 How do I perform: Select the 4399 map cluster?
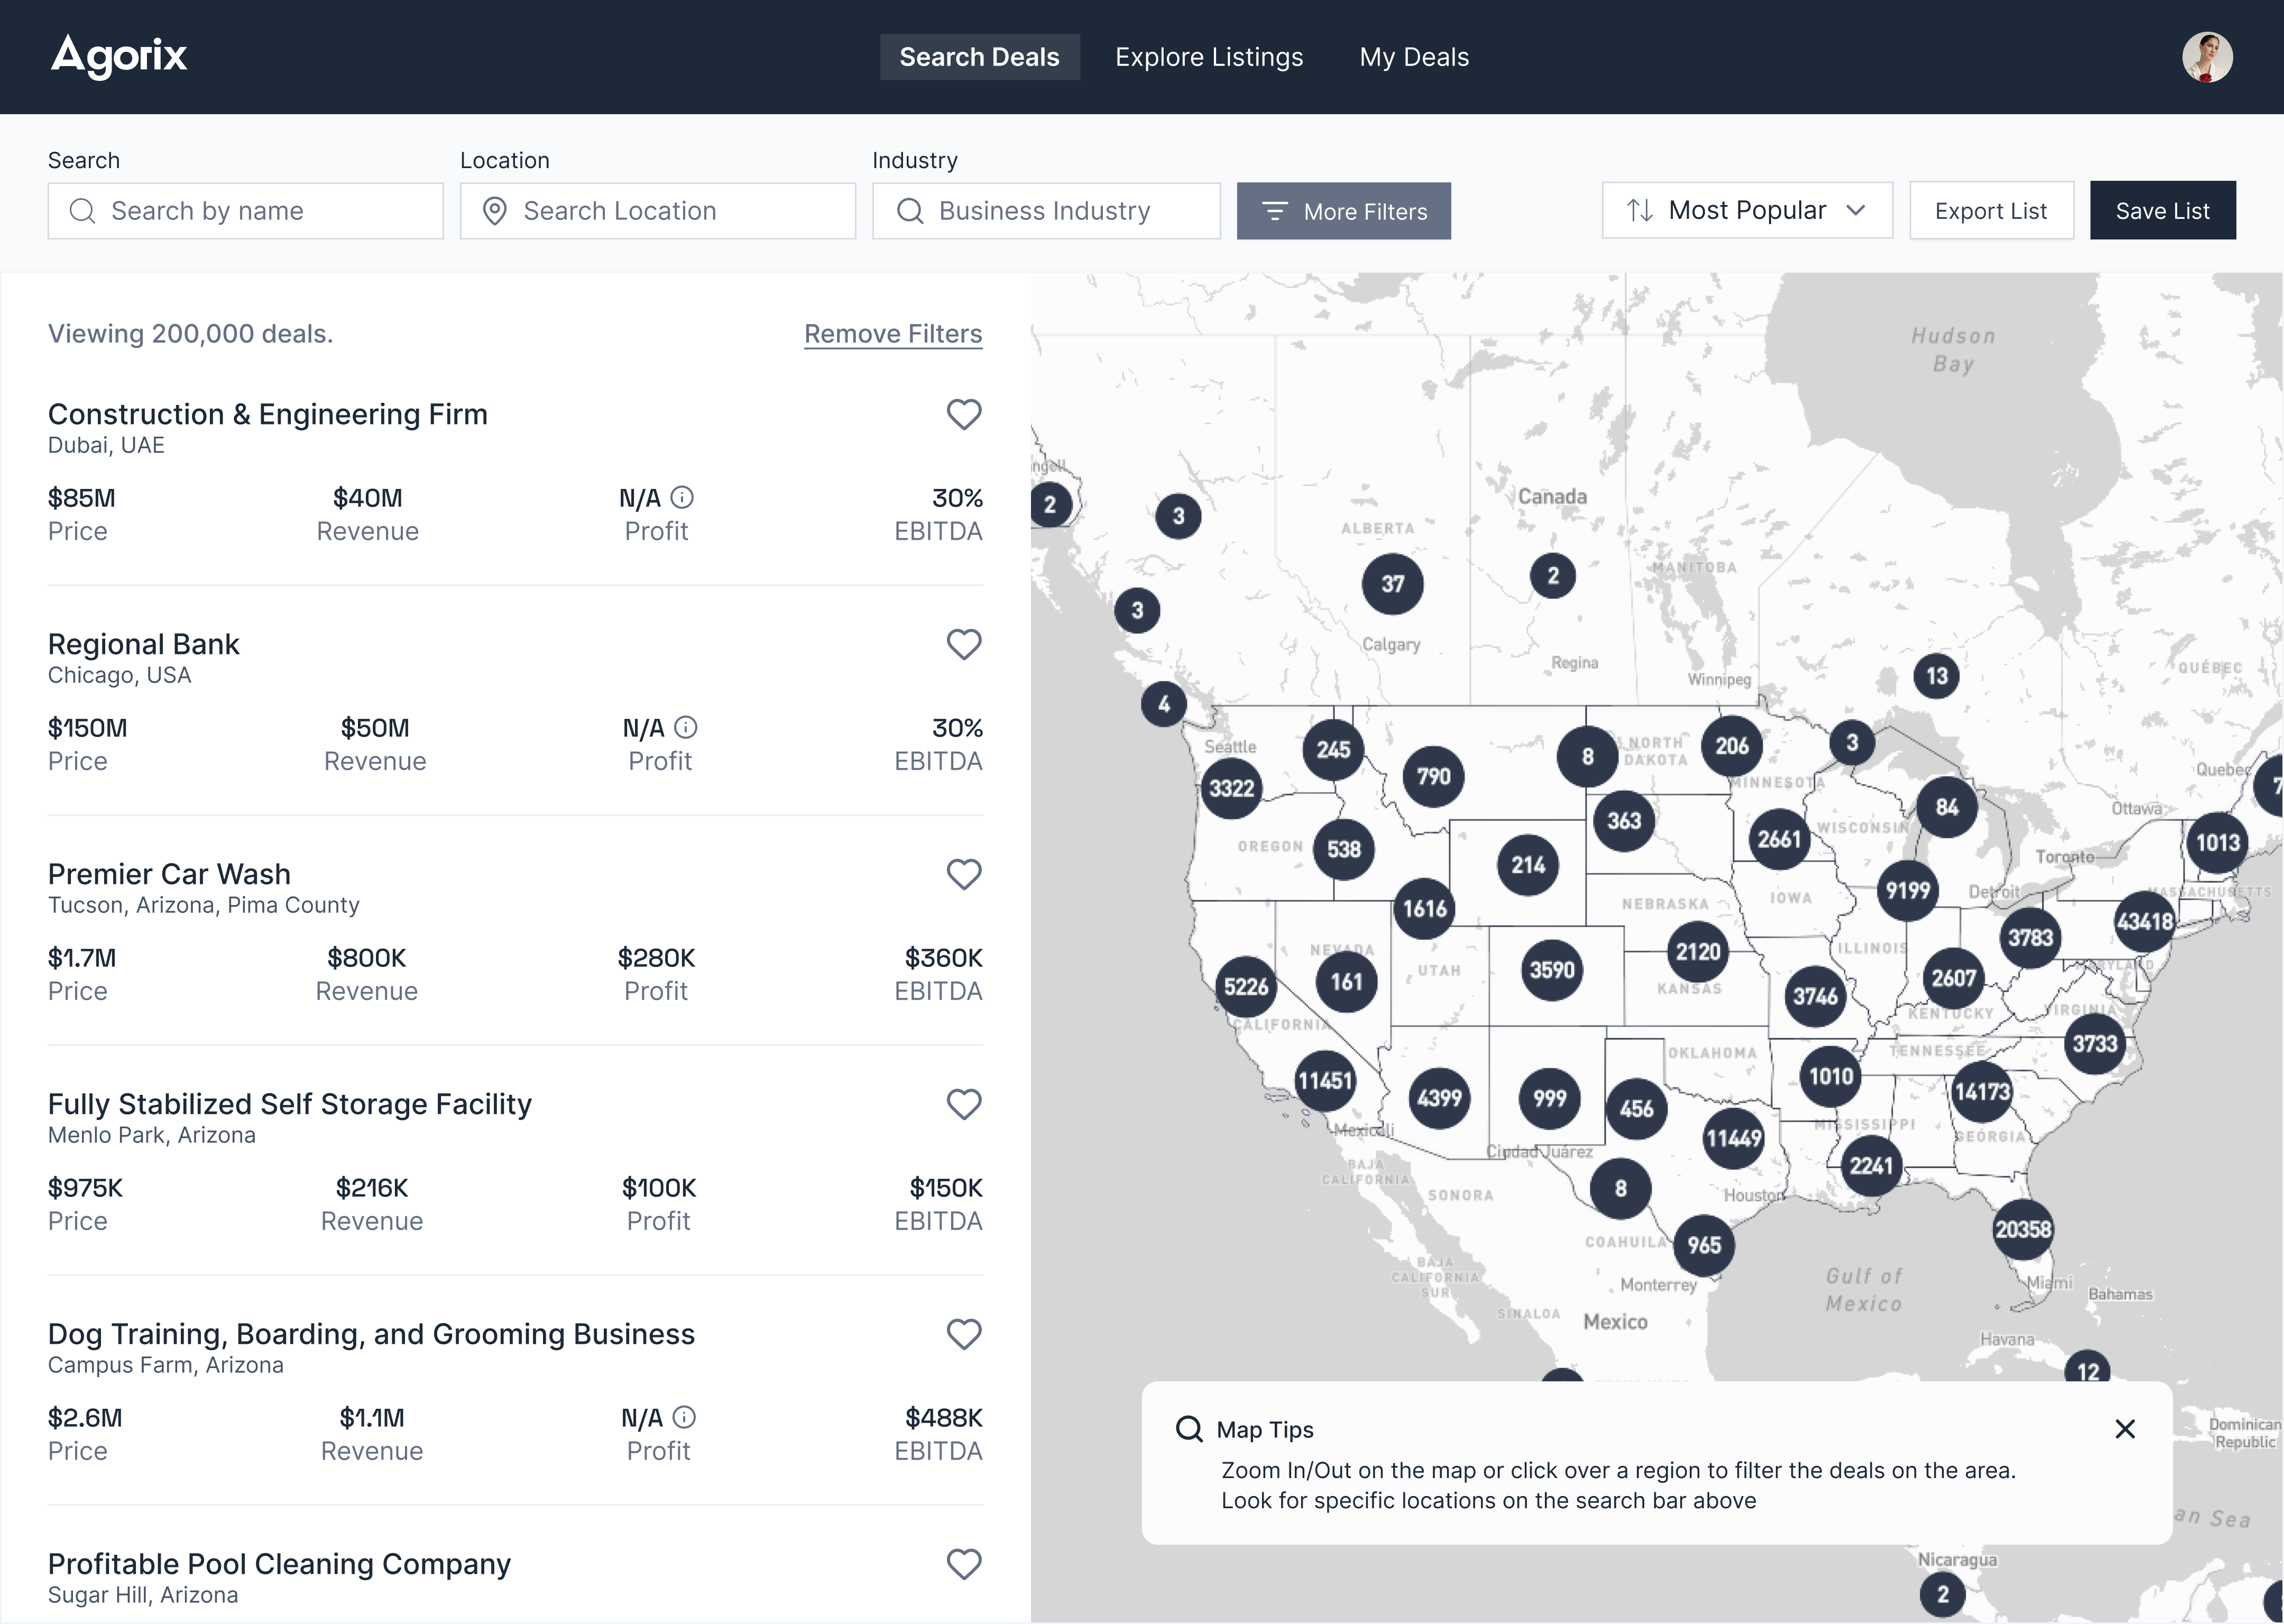1440,1098
